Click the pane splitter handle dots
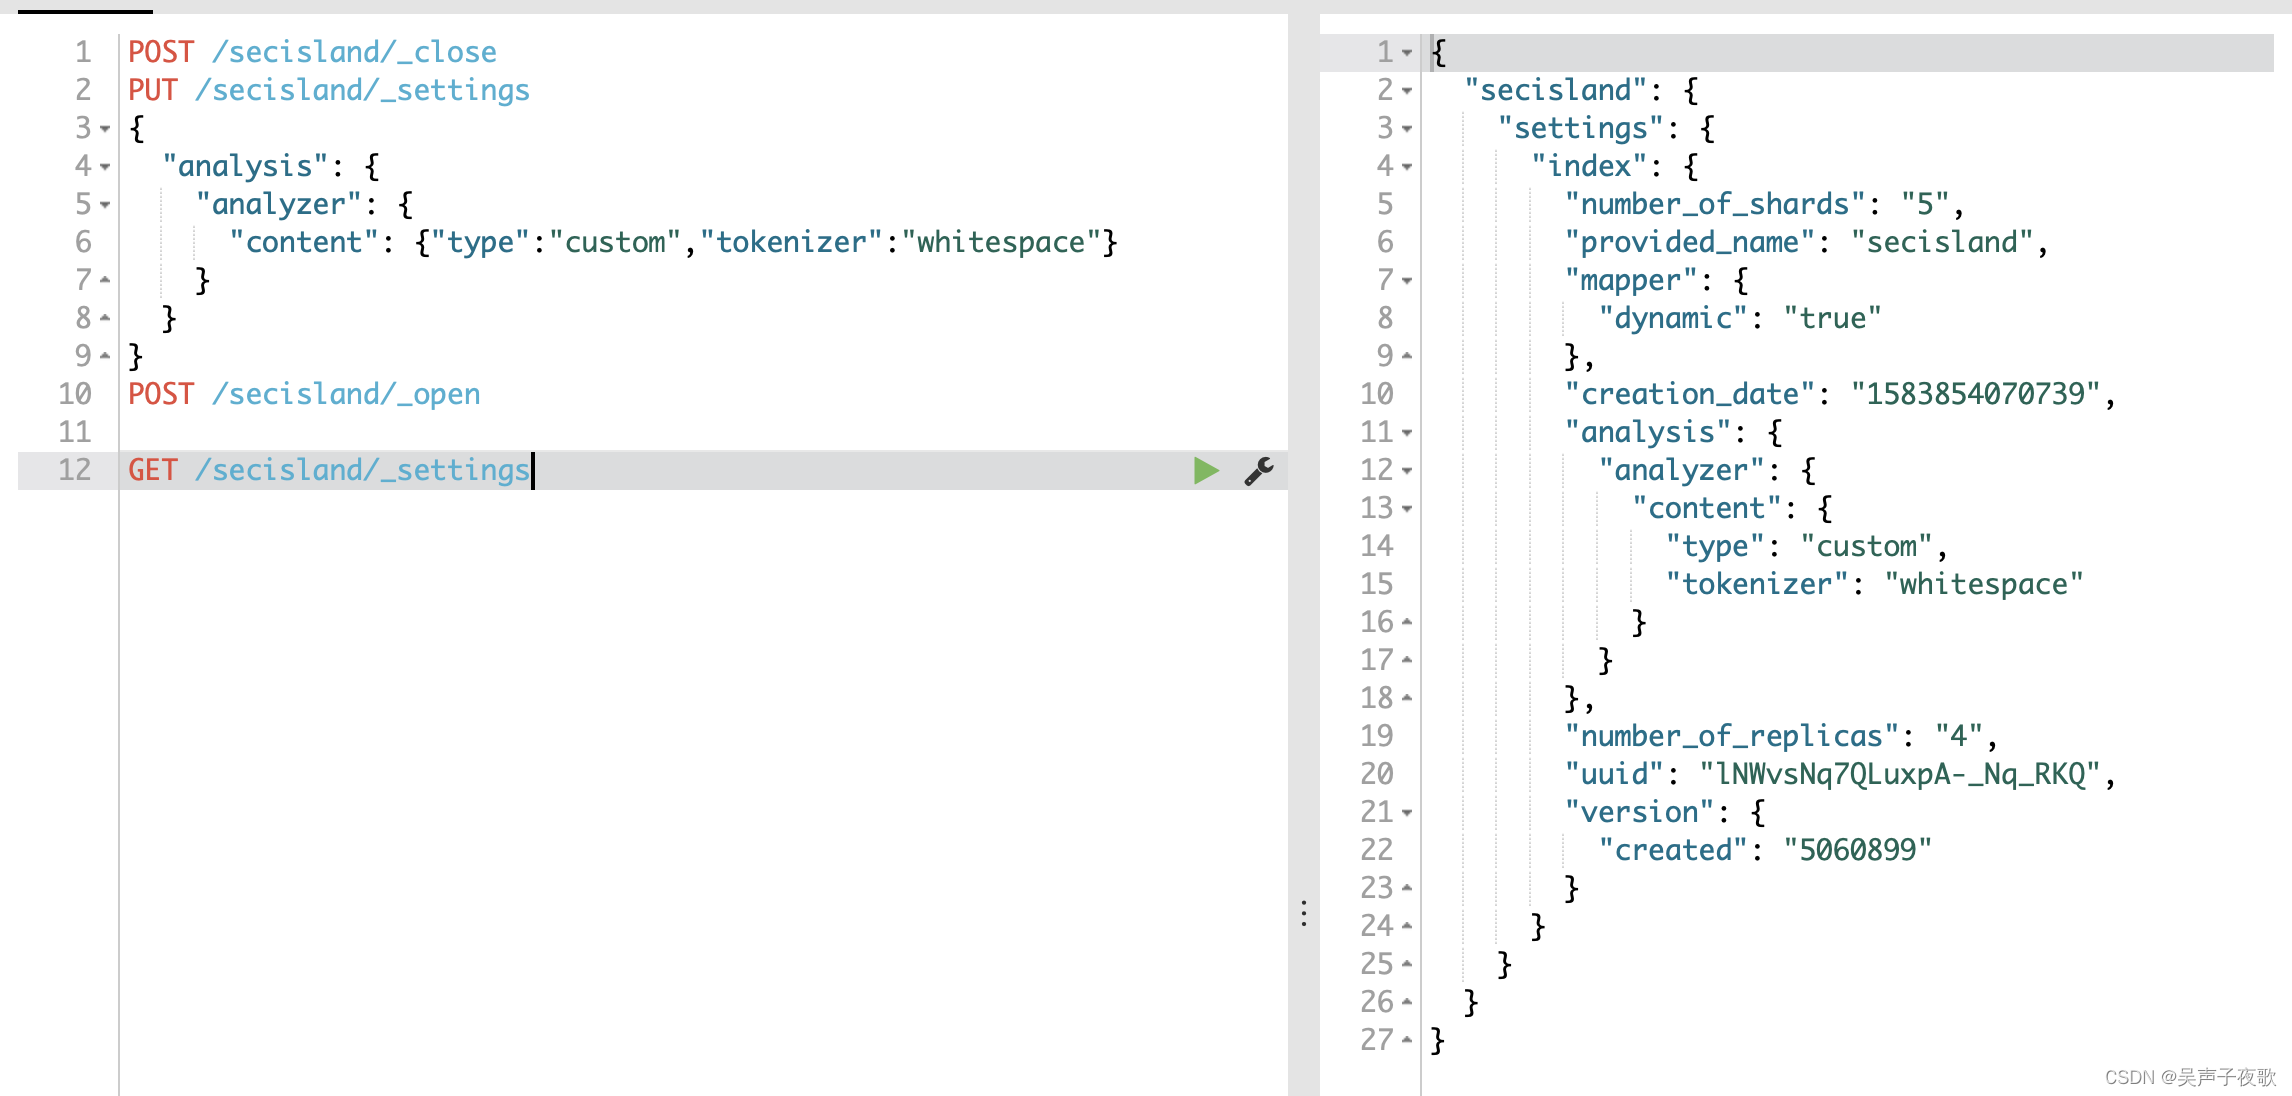 pos(1304,913)
